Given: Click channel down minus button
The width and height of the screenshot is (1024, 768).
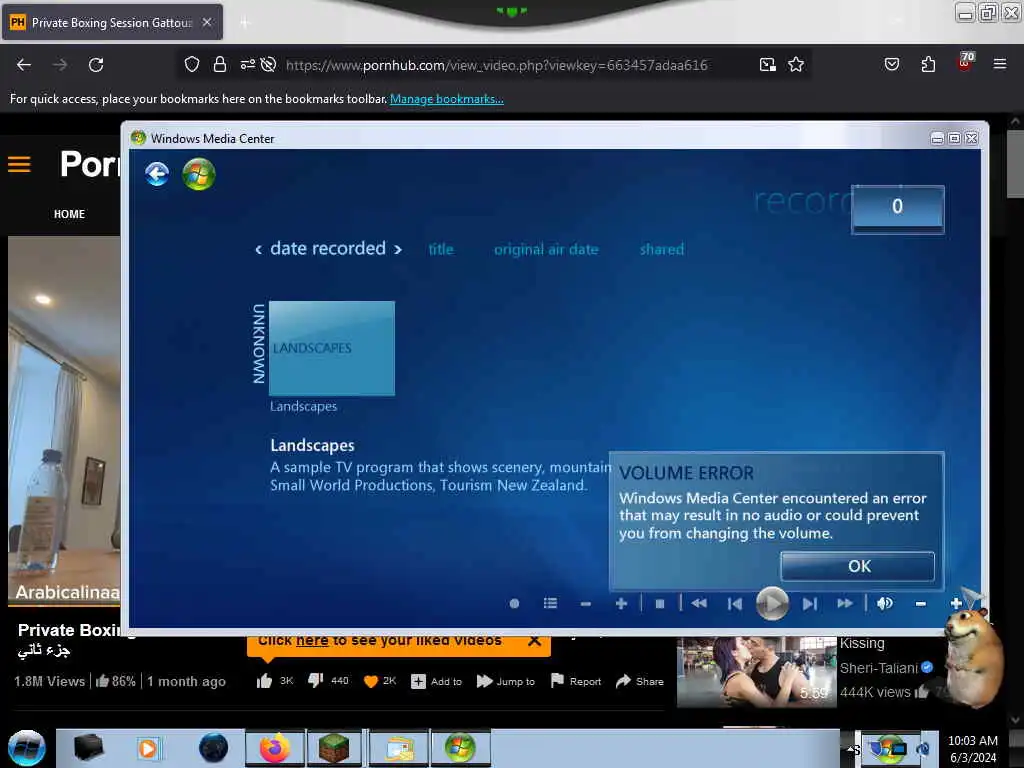Looking at the screenshot, I should coord(586,604).
